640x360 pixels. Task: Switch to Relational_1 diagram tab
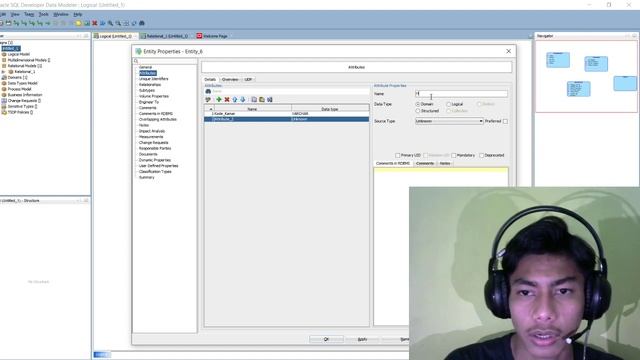coord(164,36)
